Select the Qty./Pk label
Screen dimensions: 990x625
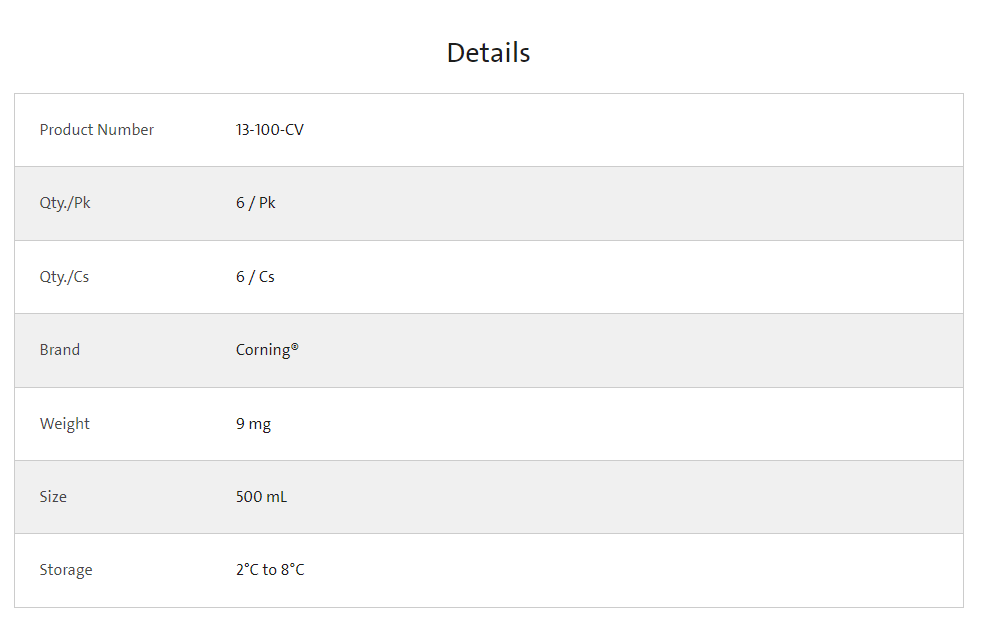[x=64, y=203]
